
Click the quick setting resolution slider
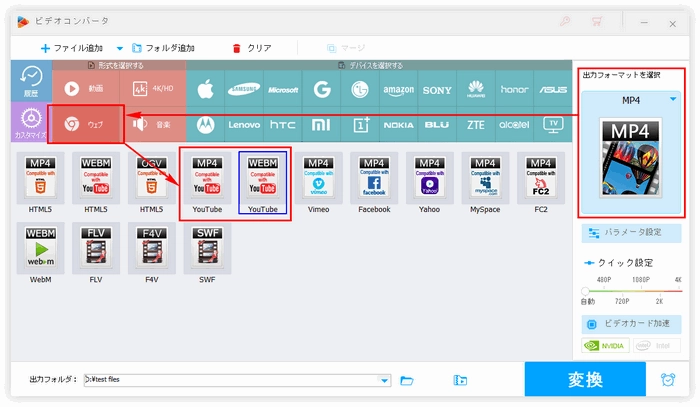(631, 290)
